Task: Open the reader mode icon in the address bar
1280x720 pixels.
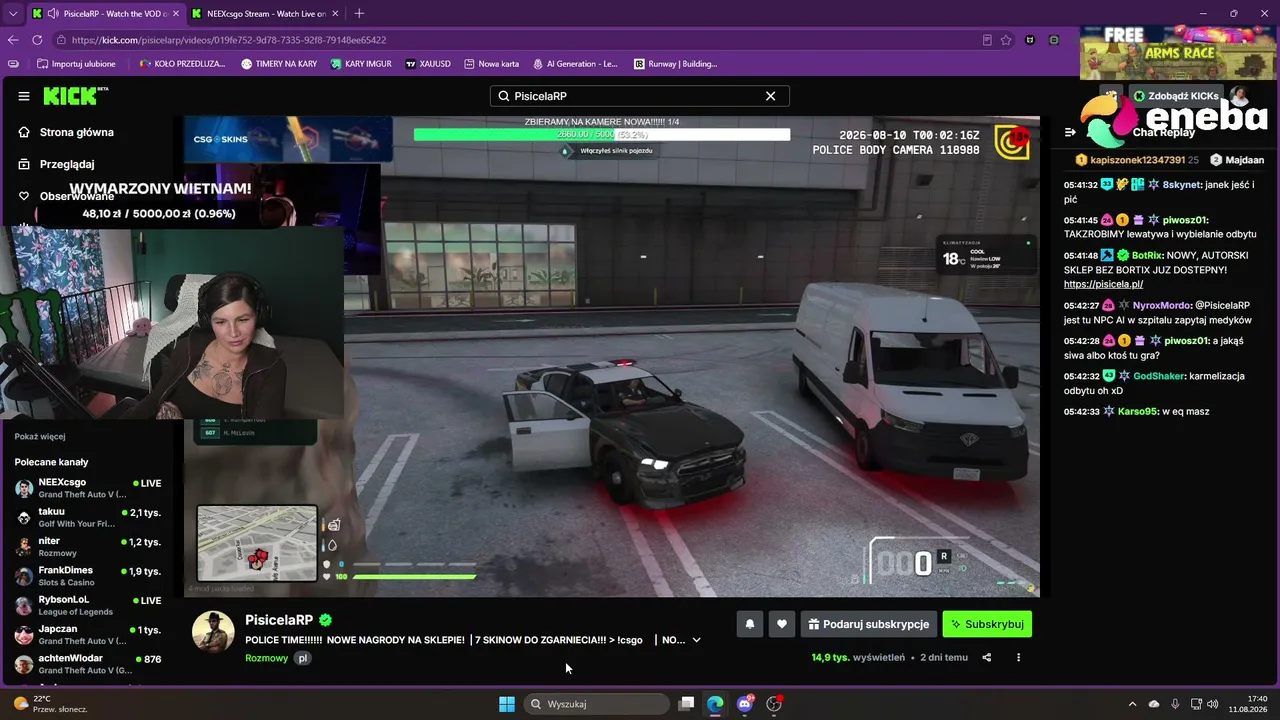Action: coord(987,40)
